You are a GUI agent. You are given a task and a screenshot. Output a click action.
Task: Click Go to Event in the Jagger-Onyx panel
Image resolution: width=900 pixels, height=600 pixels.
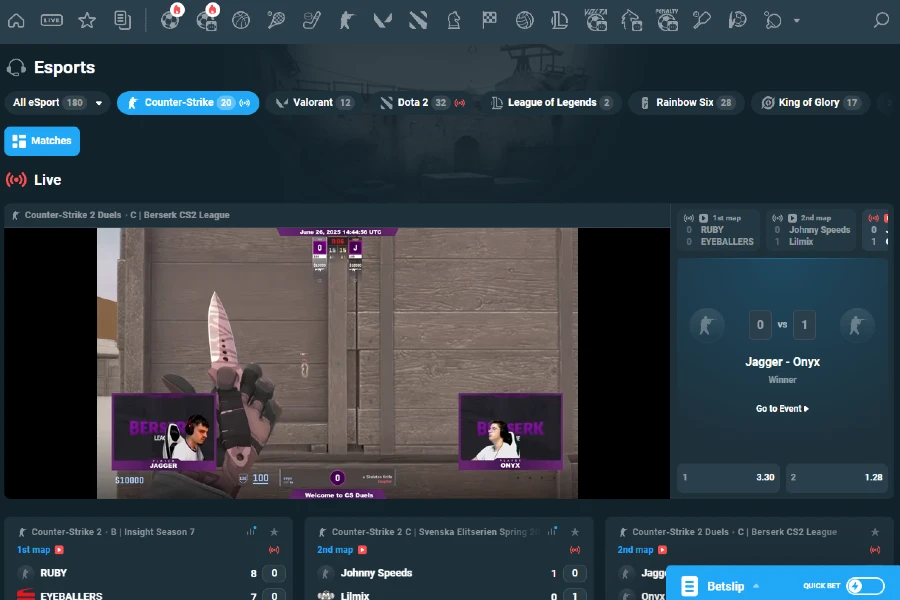point(782,408)
